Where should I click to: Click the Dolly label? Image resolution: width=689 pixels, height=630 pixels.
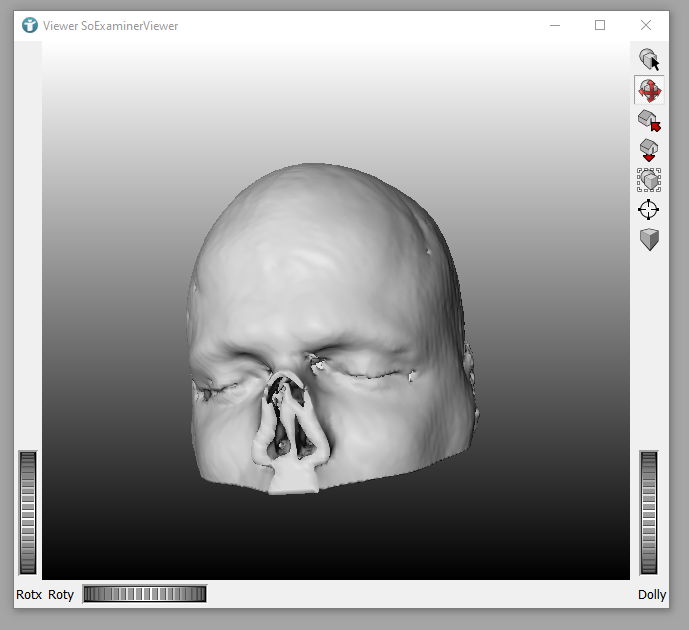(652, 595)
